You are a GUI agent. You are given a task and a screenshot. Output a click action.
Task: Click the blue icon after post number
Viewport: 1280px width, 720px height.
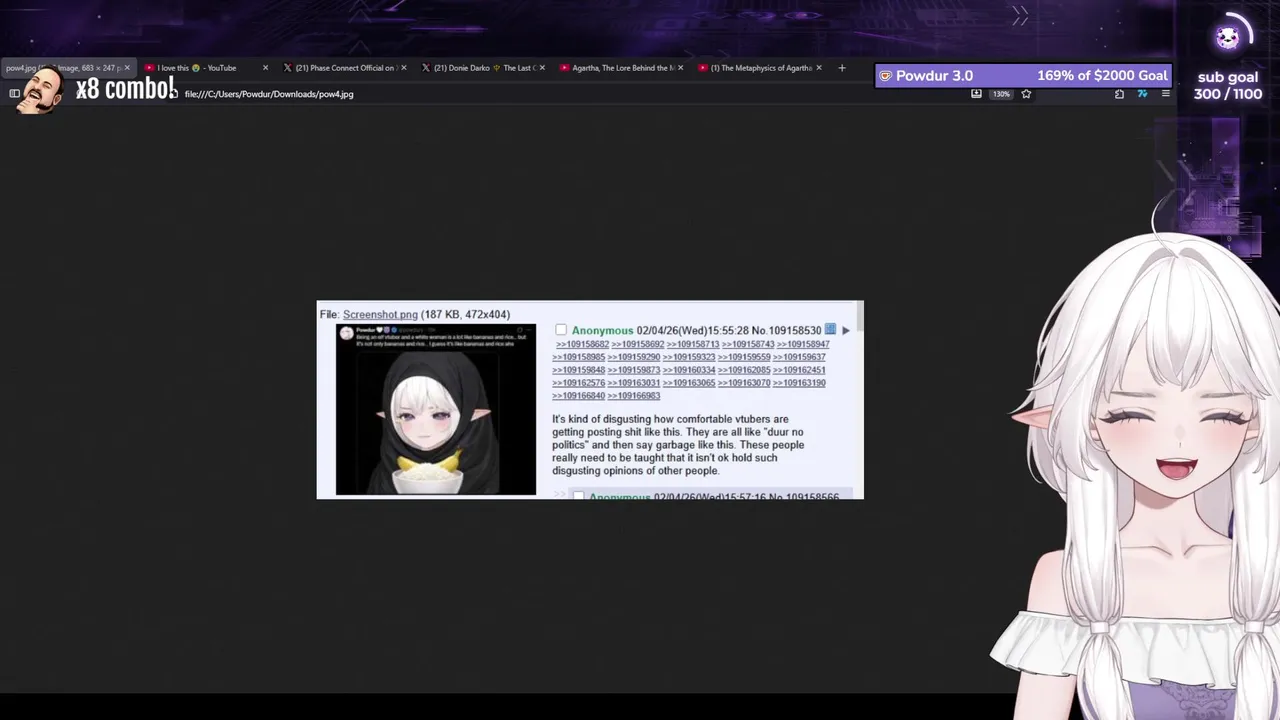830,329
